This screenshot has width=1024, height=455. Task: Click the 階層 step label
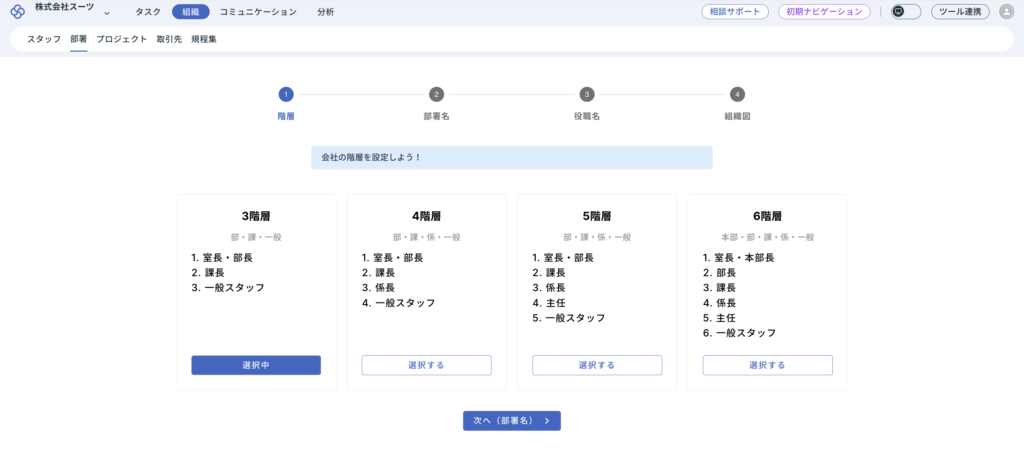[x=285, y=116]
